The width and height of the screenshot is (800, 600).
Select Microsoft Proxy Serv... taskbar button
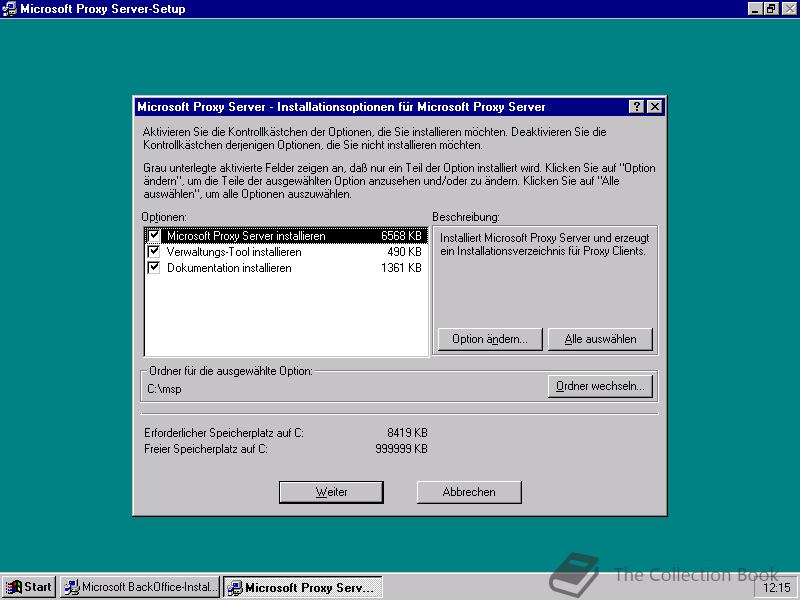[303, 587]
